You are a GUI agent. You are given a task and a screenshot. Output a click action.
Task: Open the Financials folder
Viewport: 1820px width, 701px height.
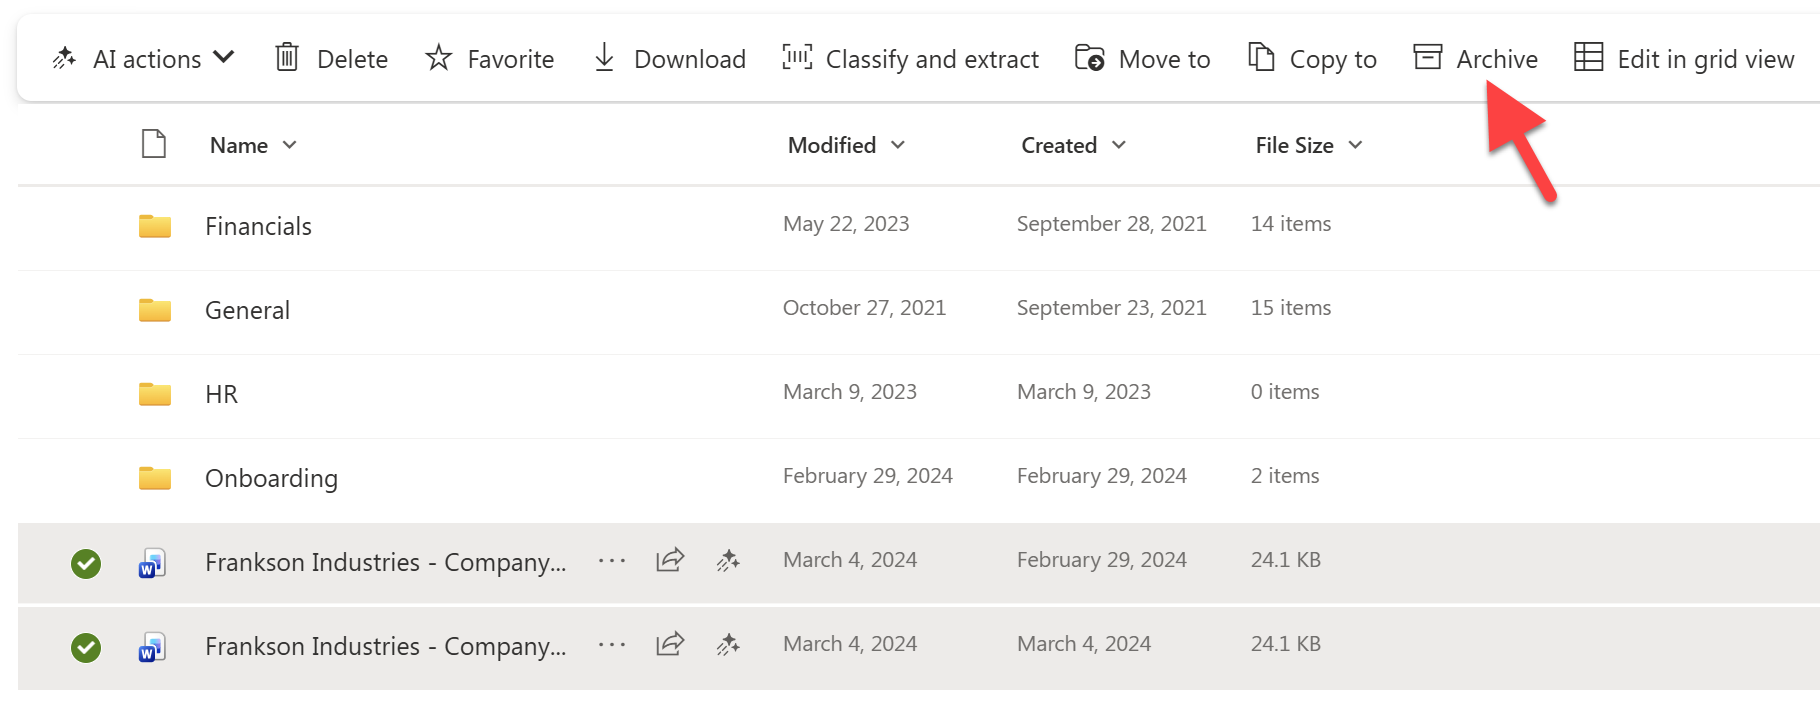coord(258,226)
